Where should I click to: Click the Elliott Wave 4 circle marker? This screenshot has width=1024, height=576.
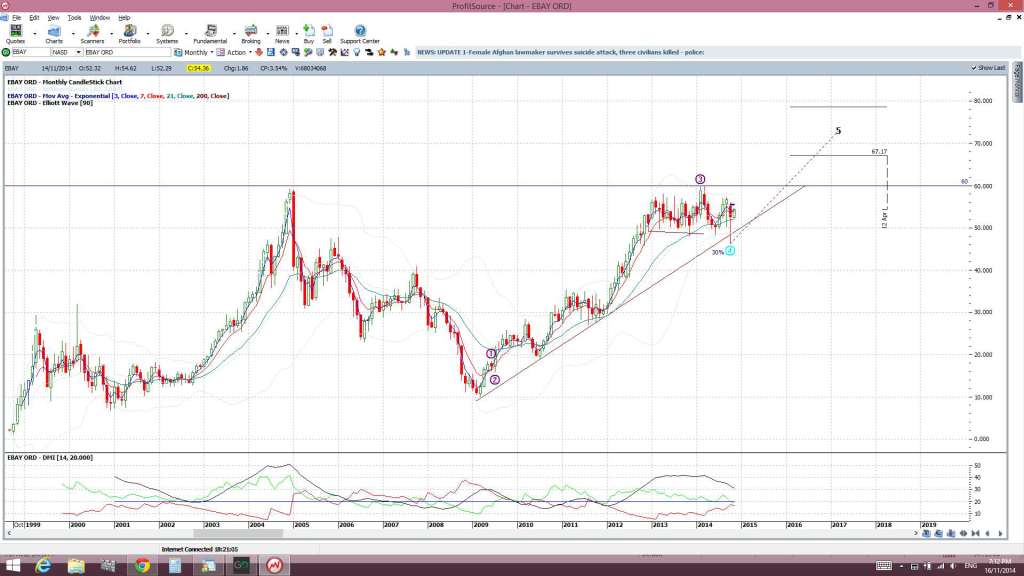pos(730,251)
